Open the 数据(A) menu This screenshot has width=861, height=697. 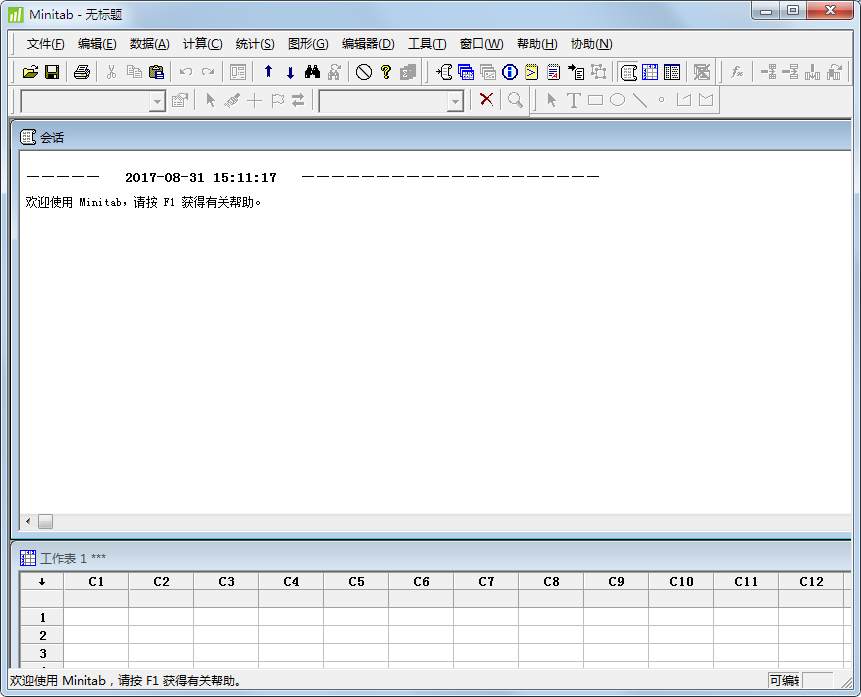pos(150,44)
